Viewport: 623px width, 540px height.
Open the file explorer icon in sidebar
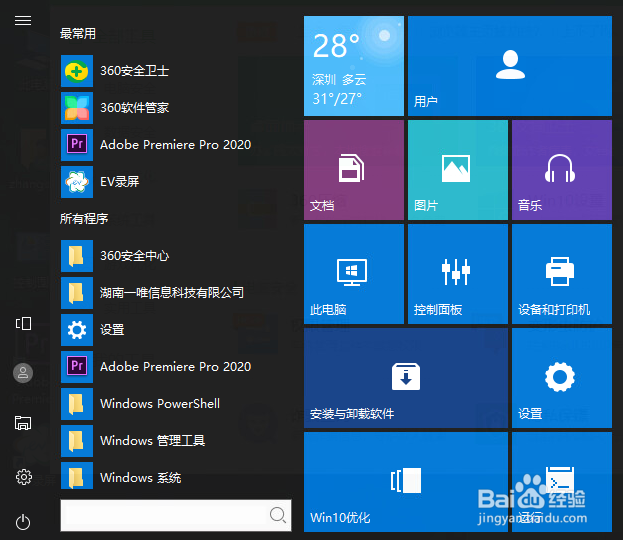[x=23, y=423]
